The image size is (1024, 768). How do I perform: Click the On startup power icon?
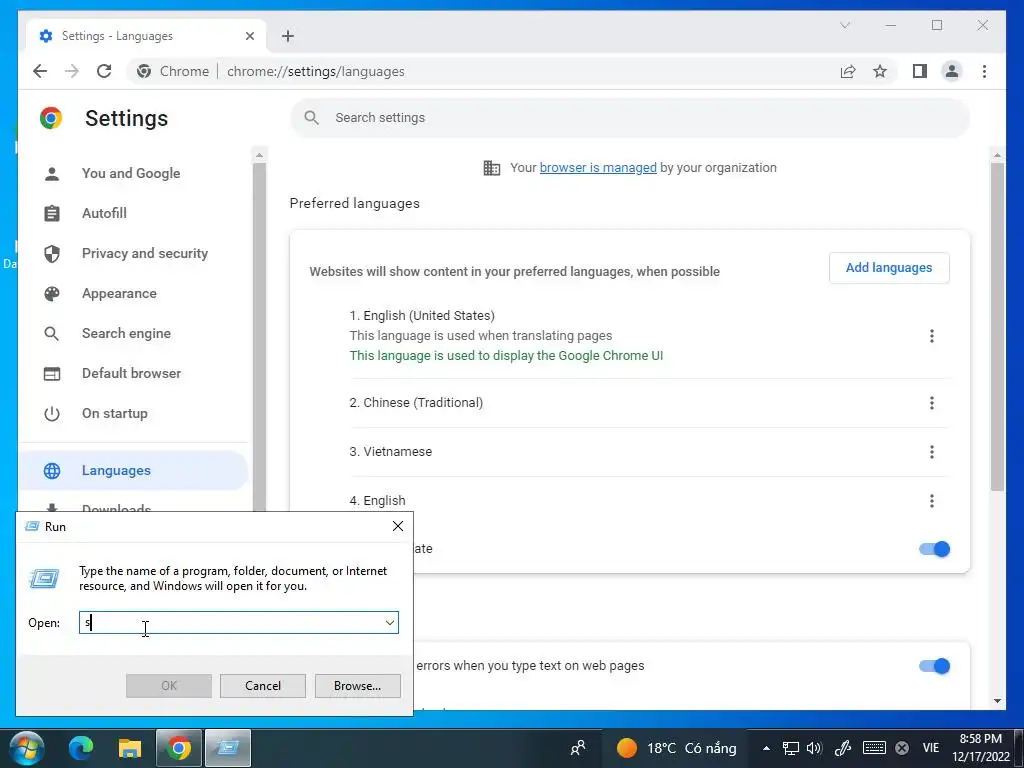[x=52, y=414]
